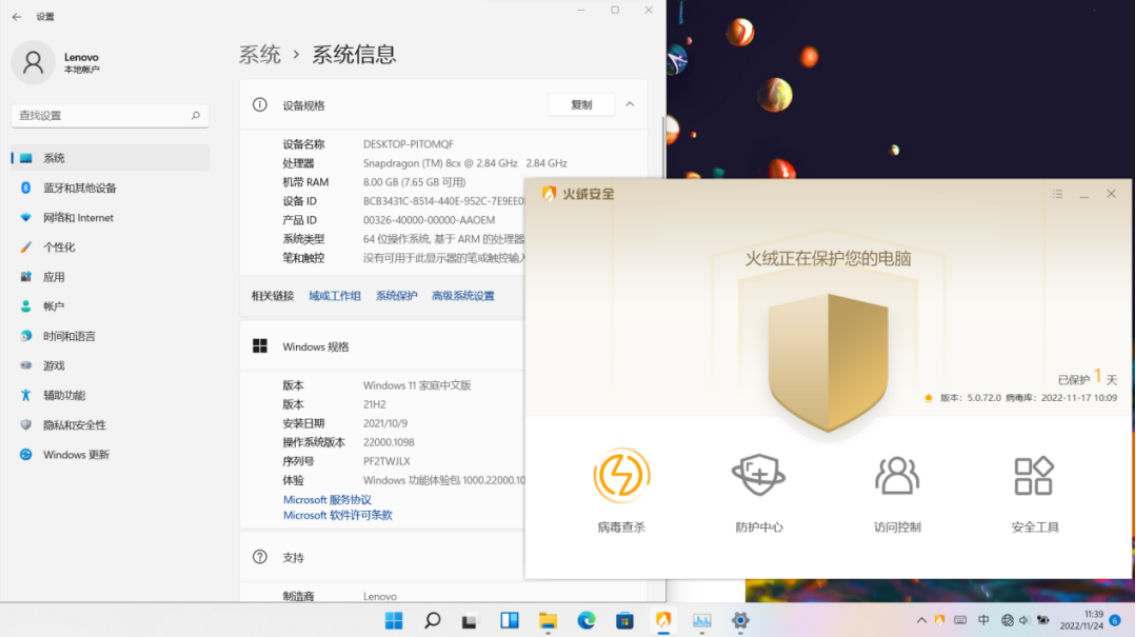1136x637 pixels.
Task: Click the processor Snapdragon (TM) 8cx text
Action: 464,163
